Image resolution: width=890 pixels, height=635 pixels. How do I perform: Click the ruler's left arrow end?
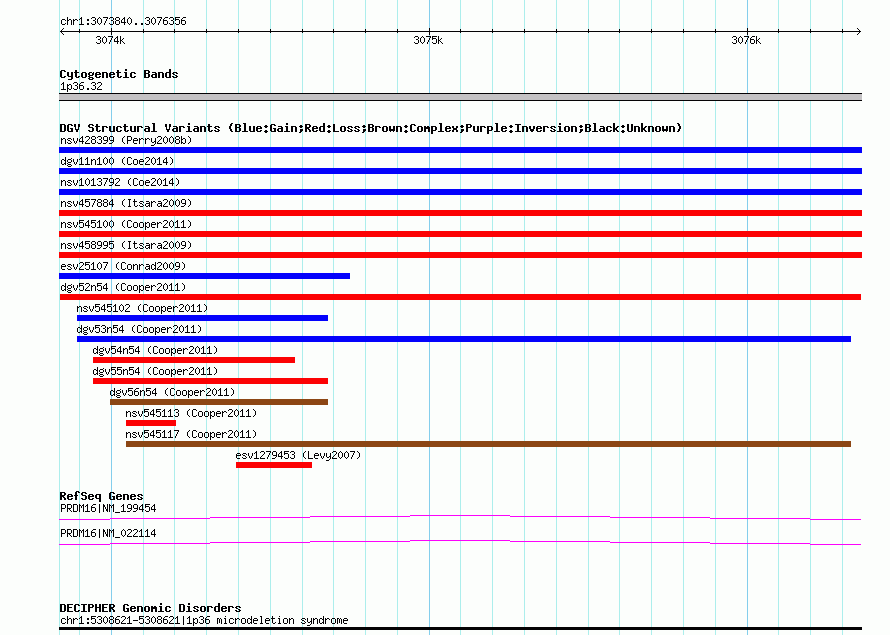pyautogui.click(x=62, y=32)
